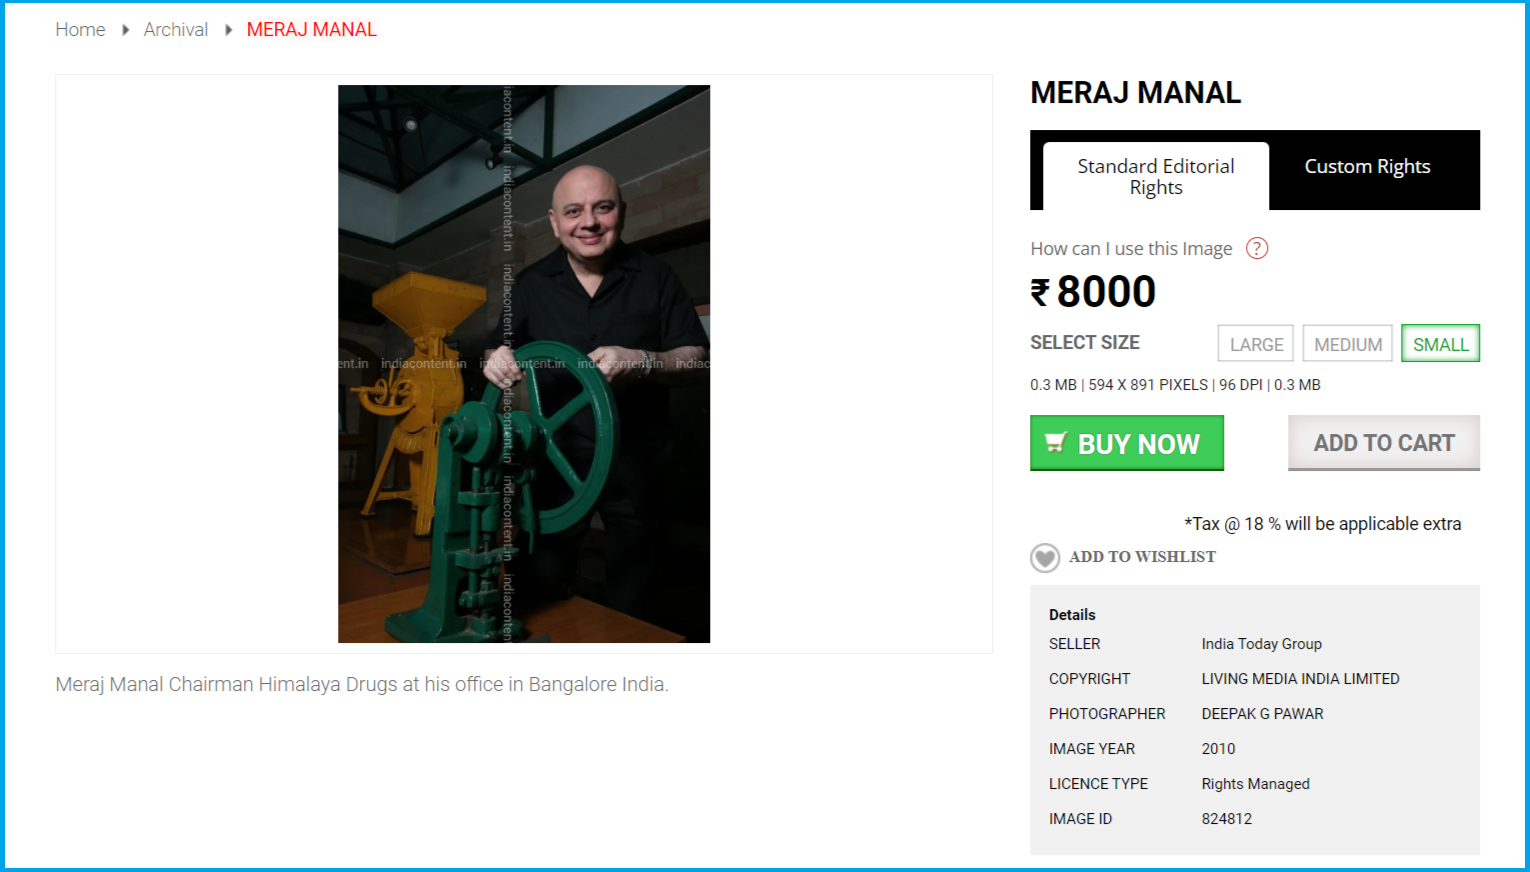The width and height of the screenshot is (1530, 872).
Task: Click How can I use this Image
Action: (x=1131, y=248)
